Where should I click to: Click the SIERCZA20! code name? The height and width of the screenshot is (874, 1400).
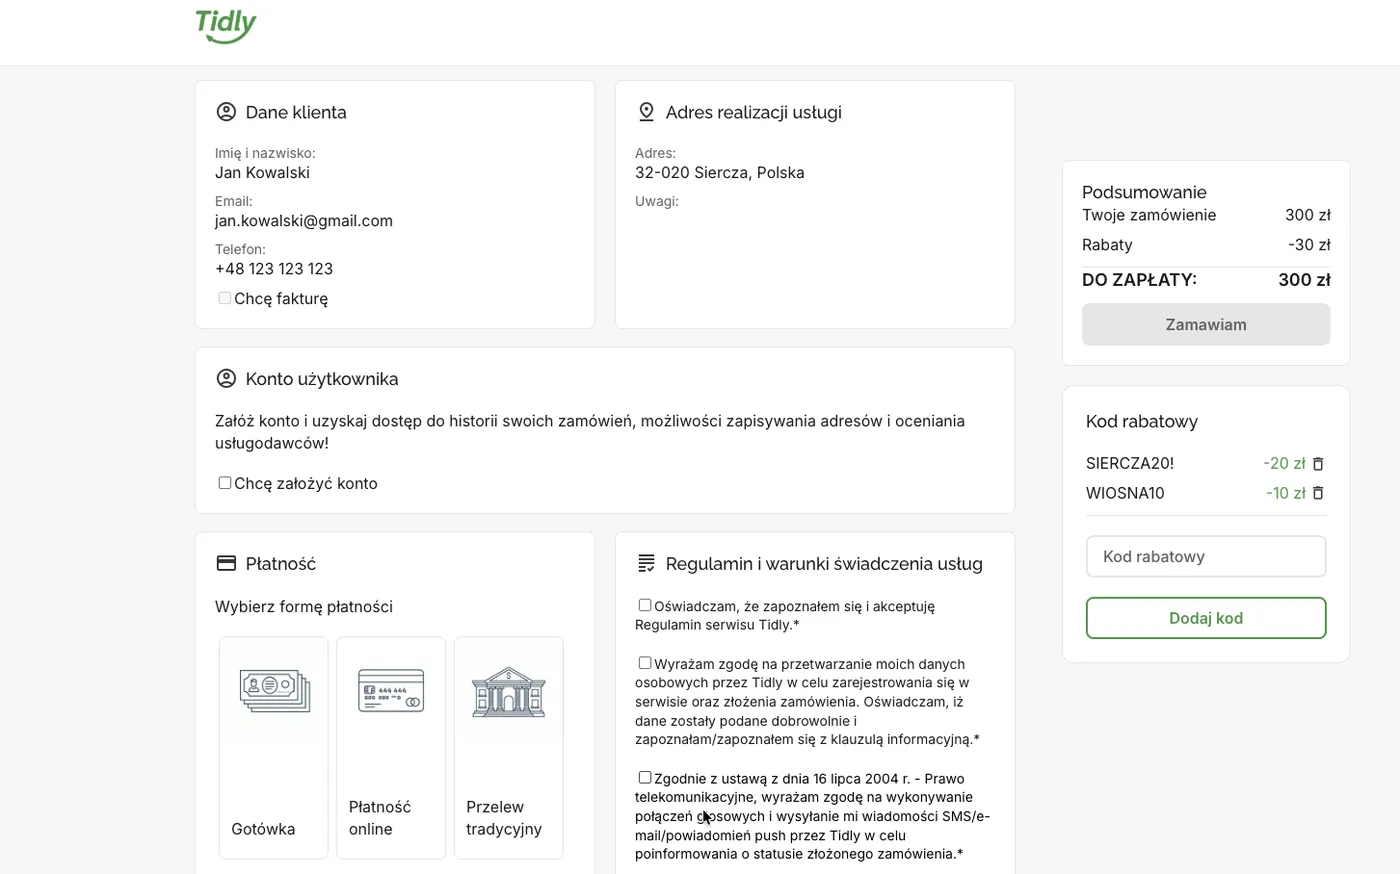click(x=1130, y=464)
